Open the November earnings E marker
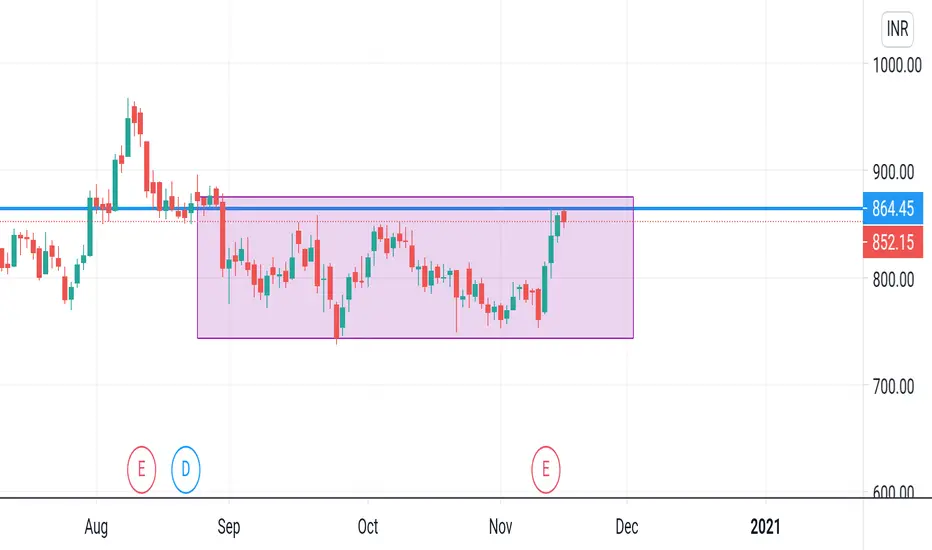Viewport: 932px width, 550px height. coord(546,470)
